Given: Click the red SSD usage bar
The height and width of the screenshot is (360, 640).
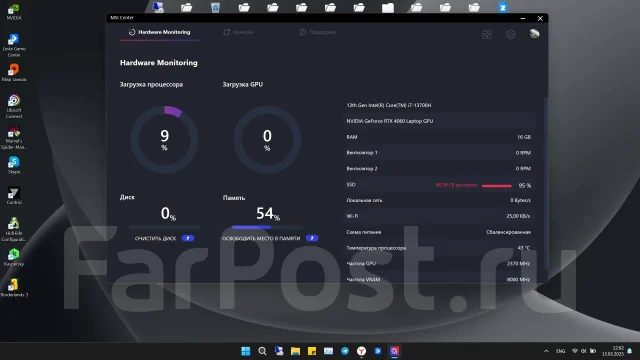Looking at the screenshot, I should tap(496, 186).
